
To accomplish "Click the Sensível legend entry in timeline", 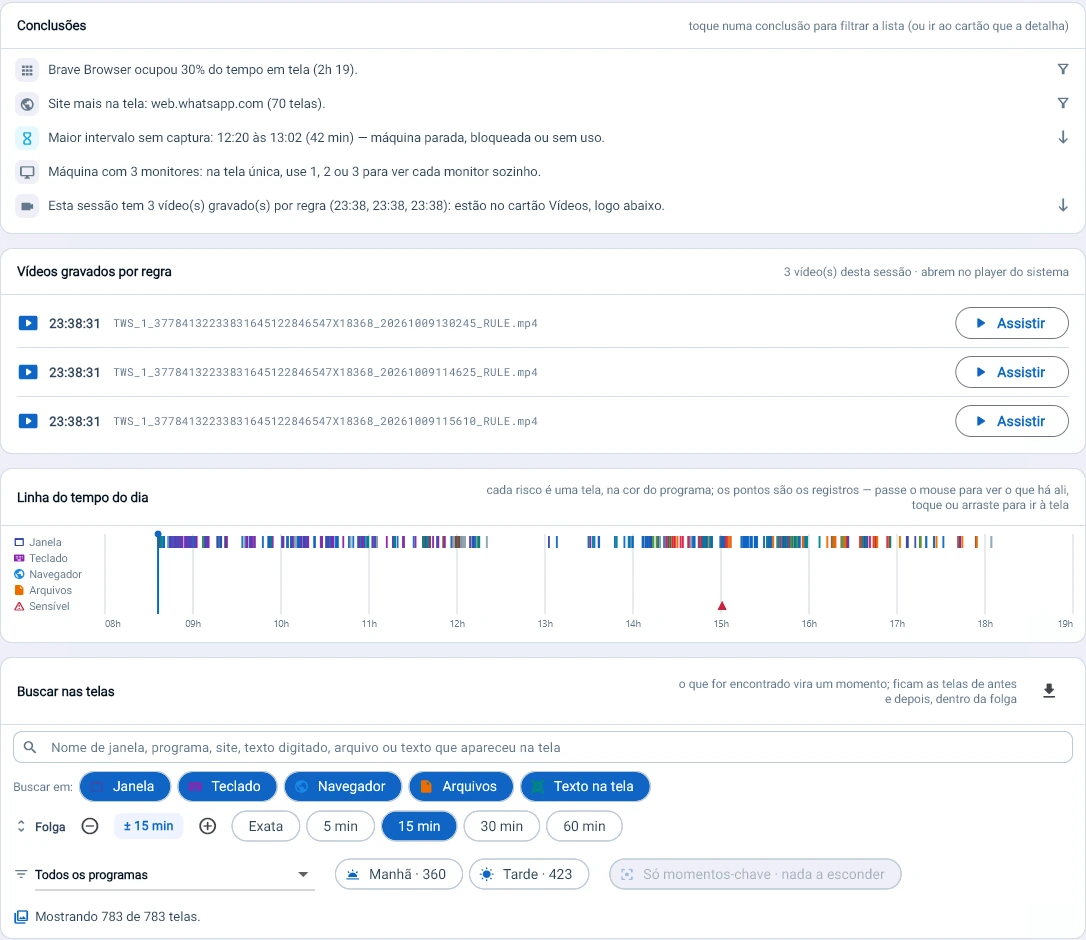I will [42, 606].
